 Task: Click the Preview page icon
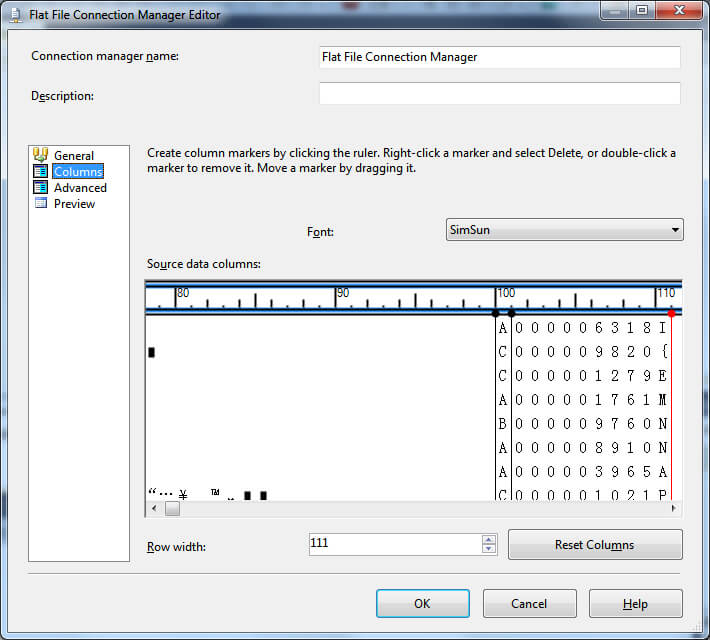pyautogui.click(x=41, y=203)
